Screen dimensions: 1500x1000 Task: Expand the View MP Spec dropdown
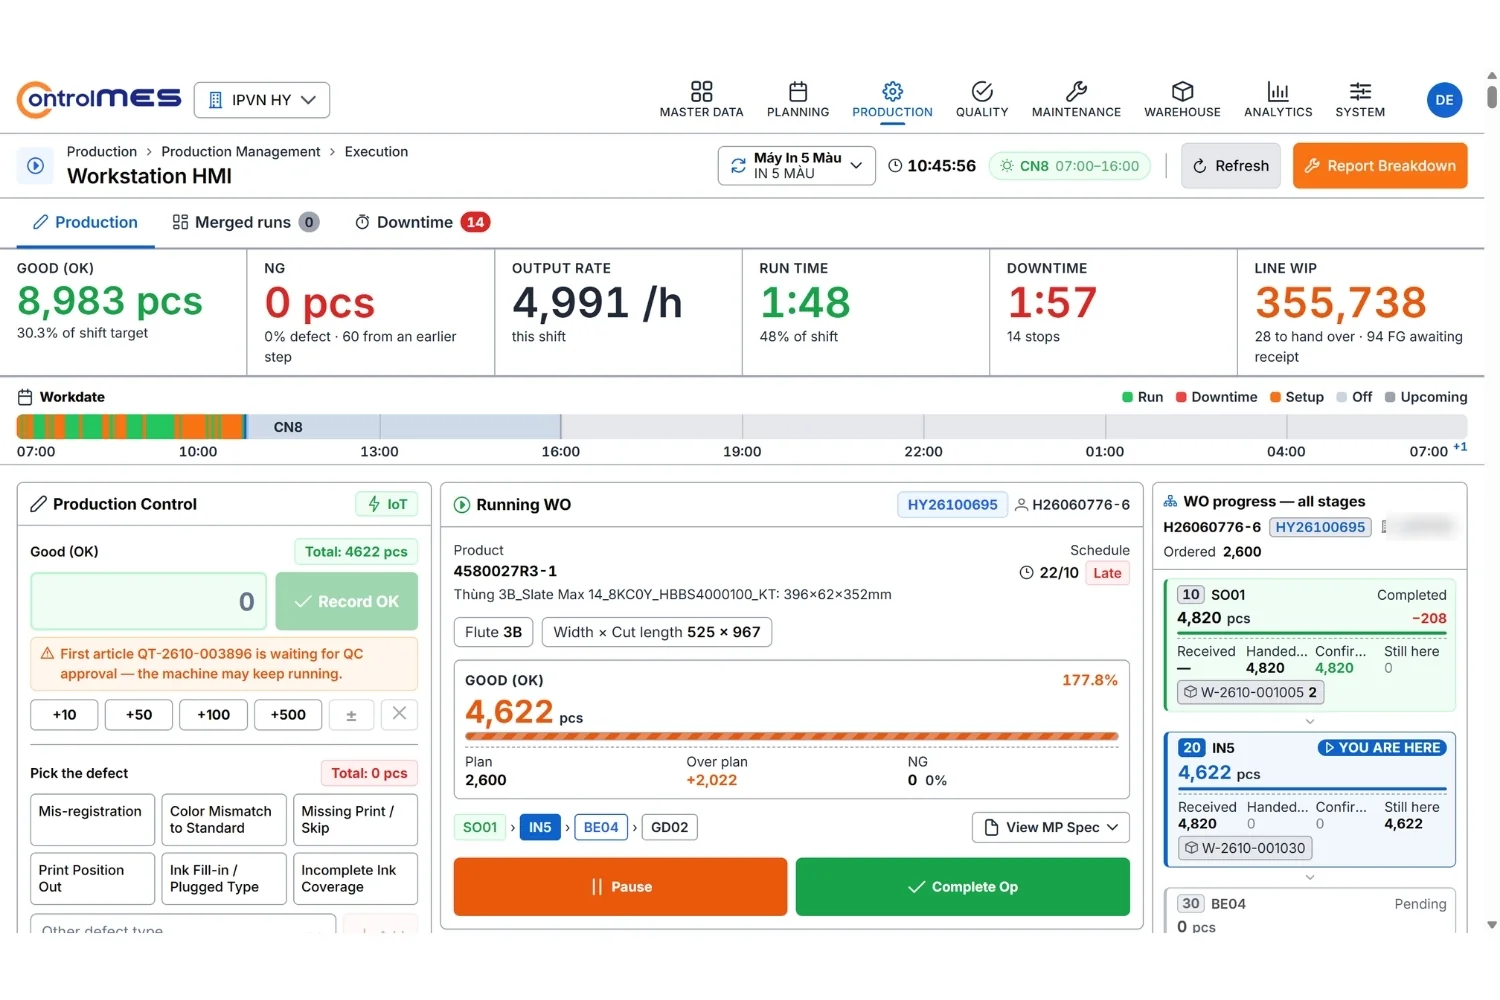click(1051, 827)
